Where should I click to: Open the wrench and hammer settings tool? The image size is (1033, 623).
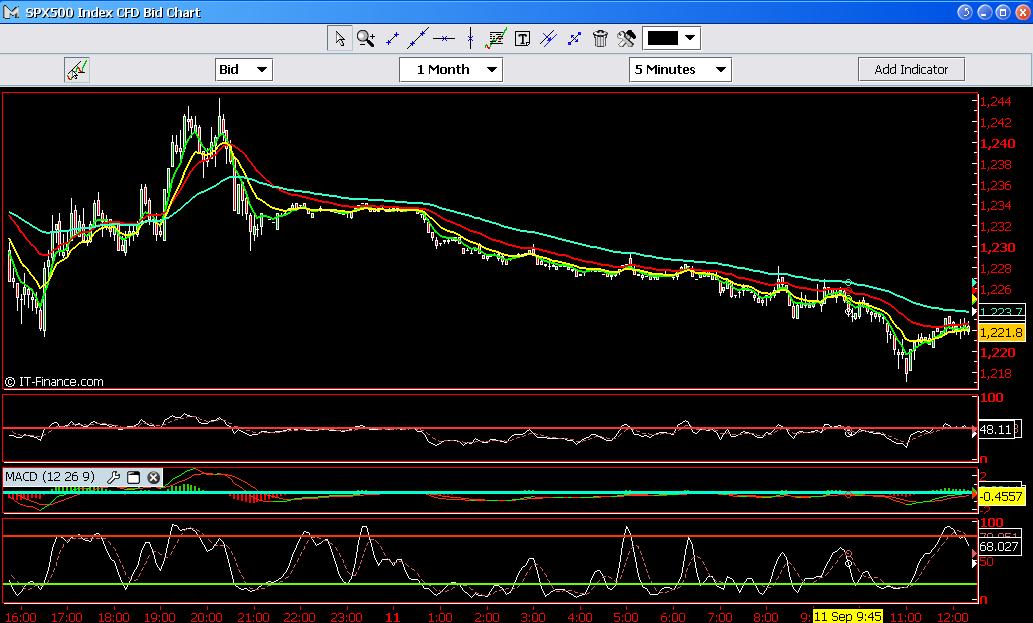pos(626,38)
